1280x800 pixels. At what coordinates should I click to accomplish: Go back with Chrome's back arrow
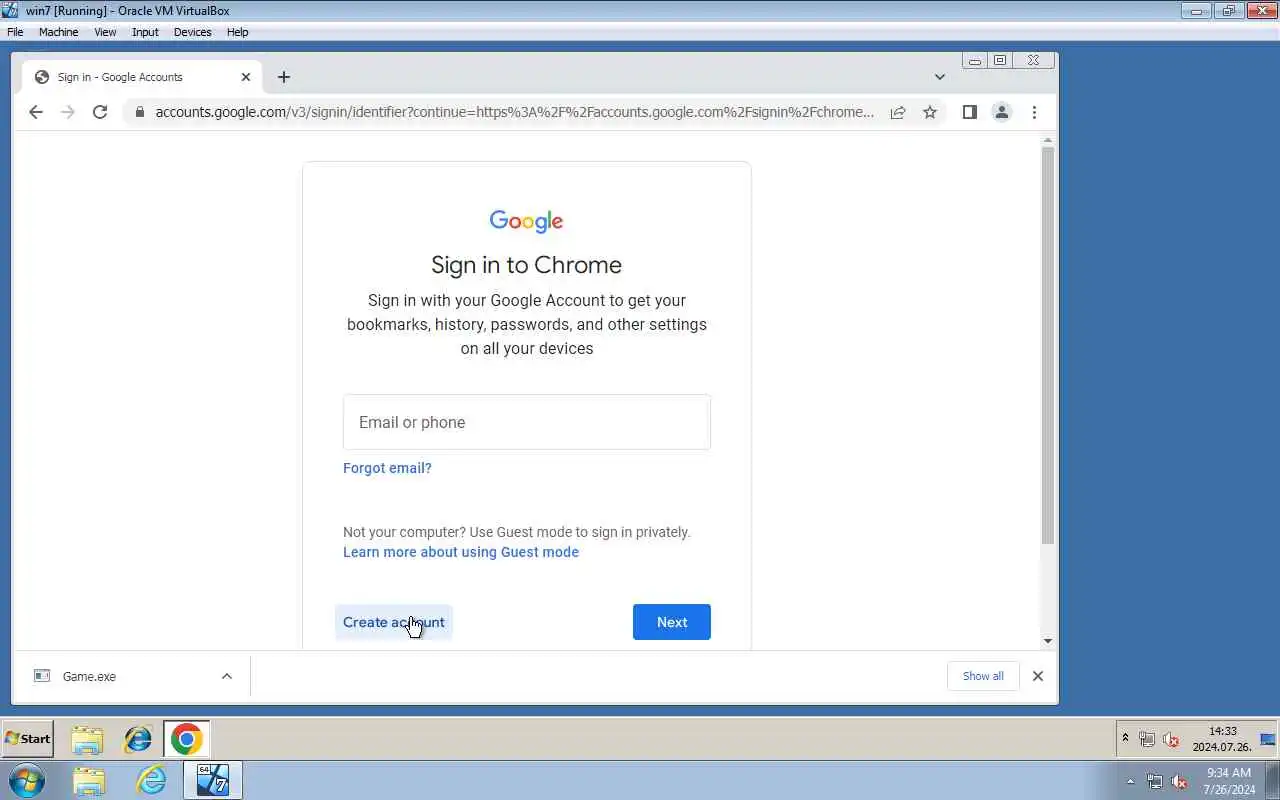(x=36, y=112)
